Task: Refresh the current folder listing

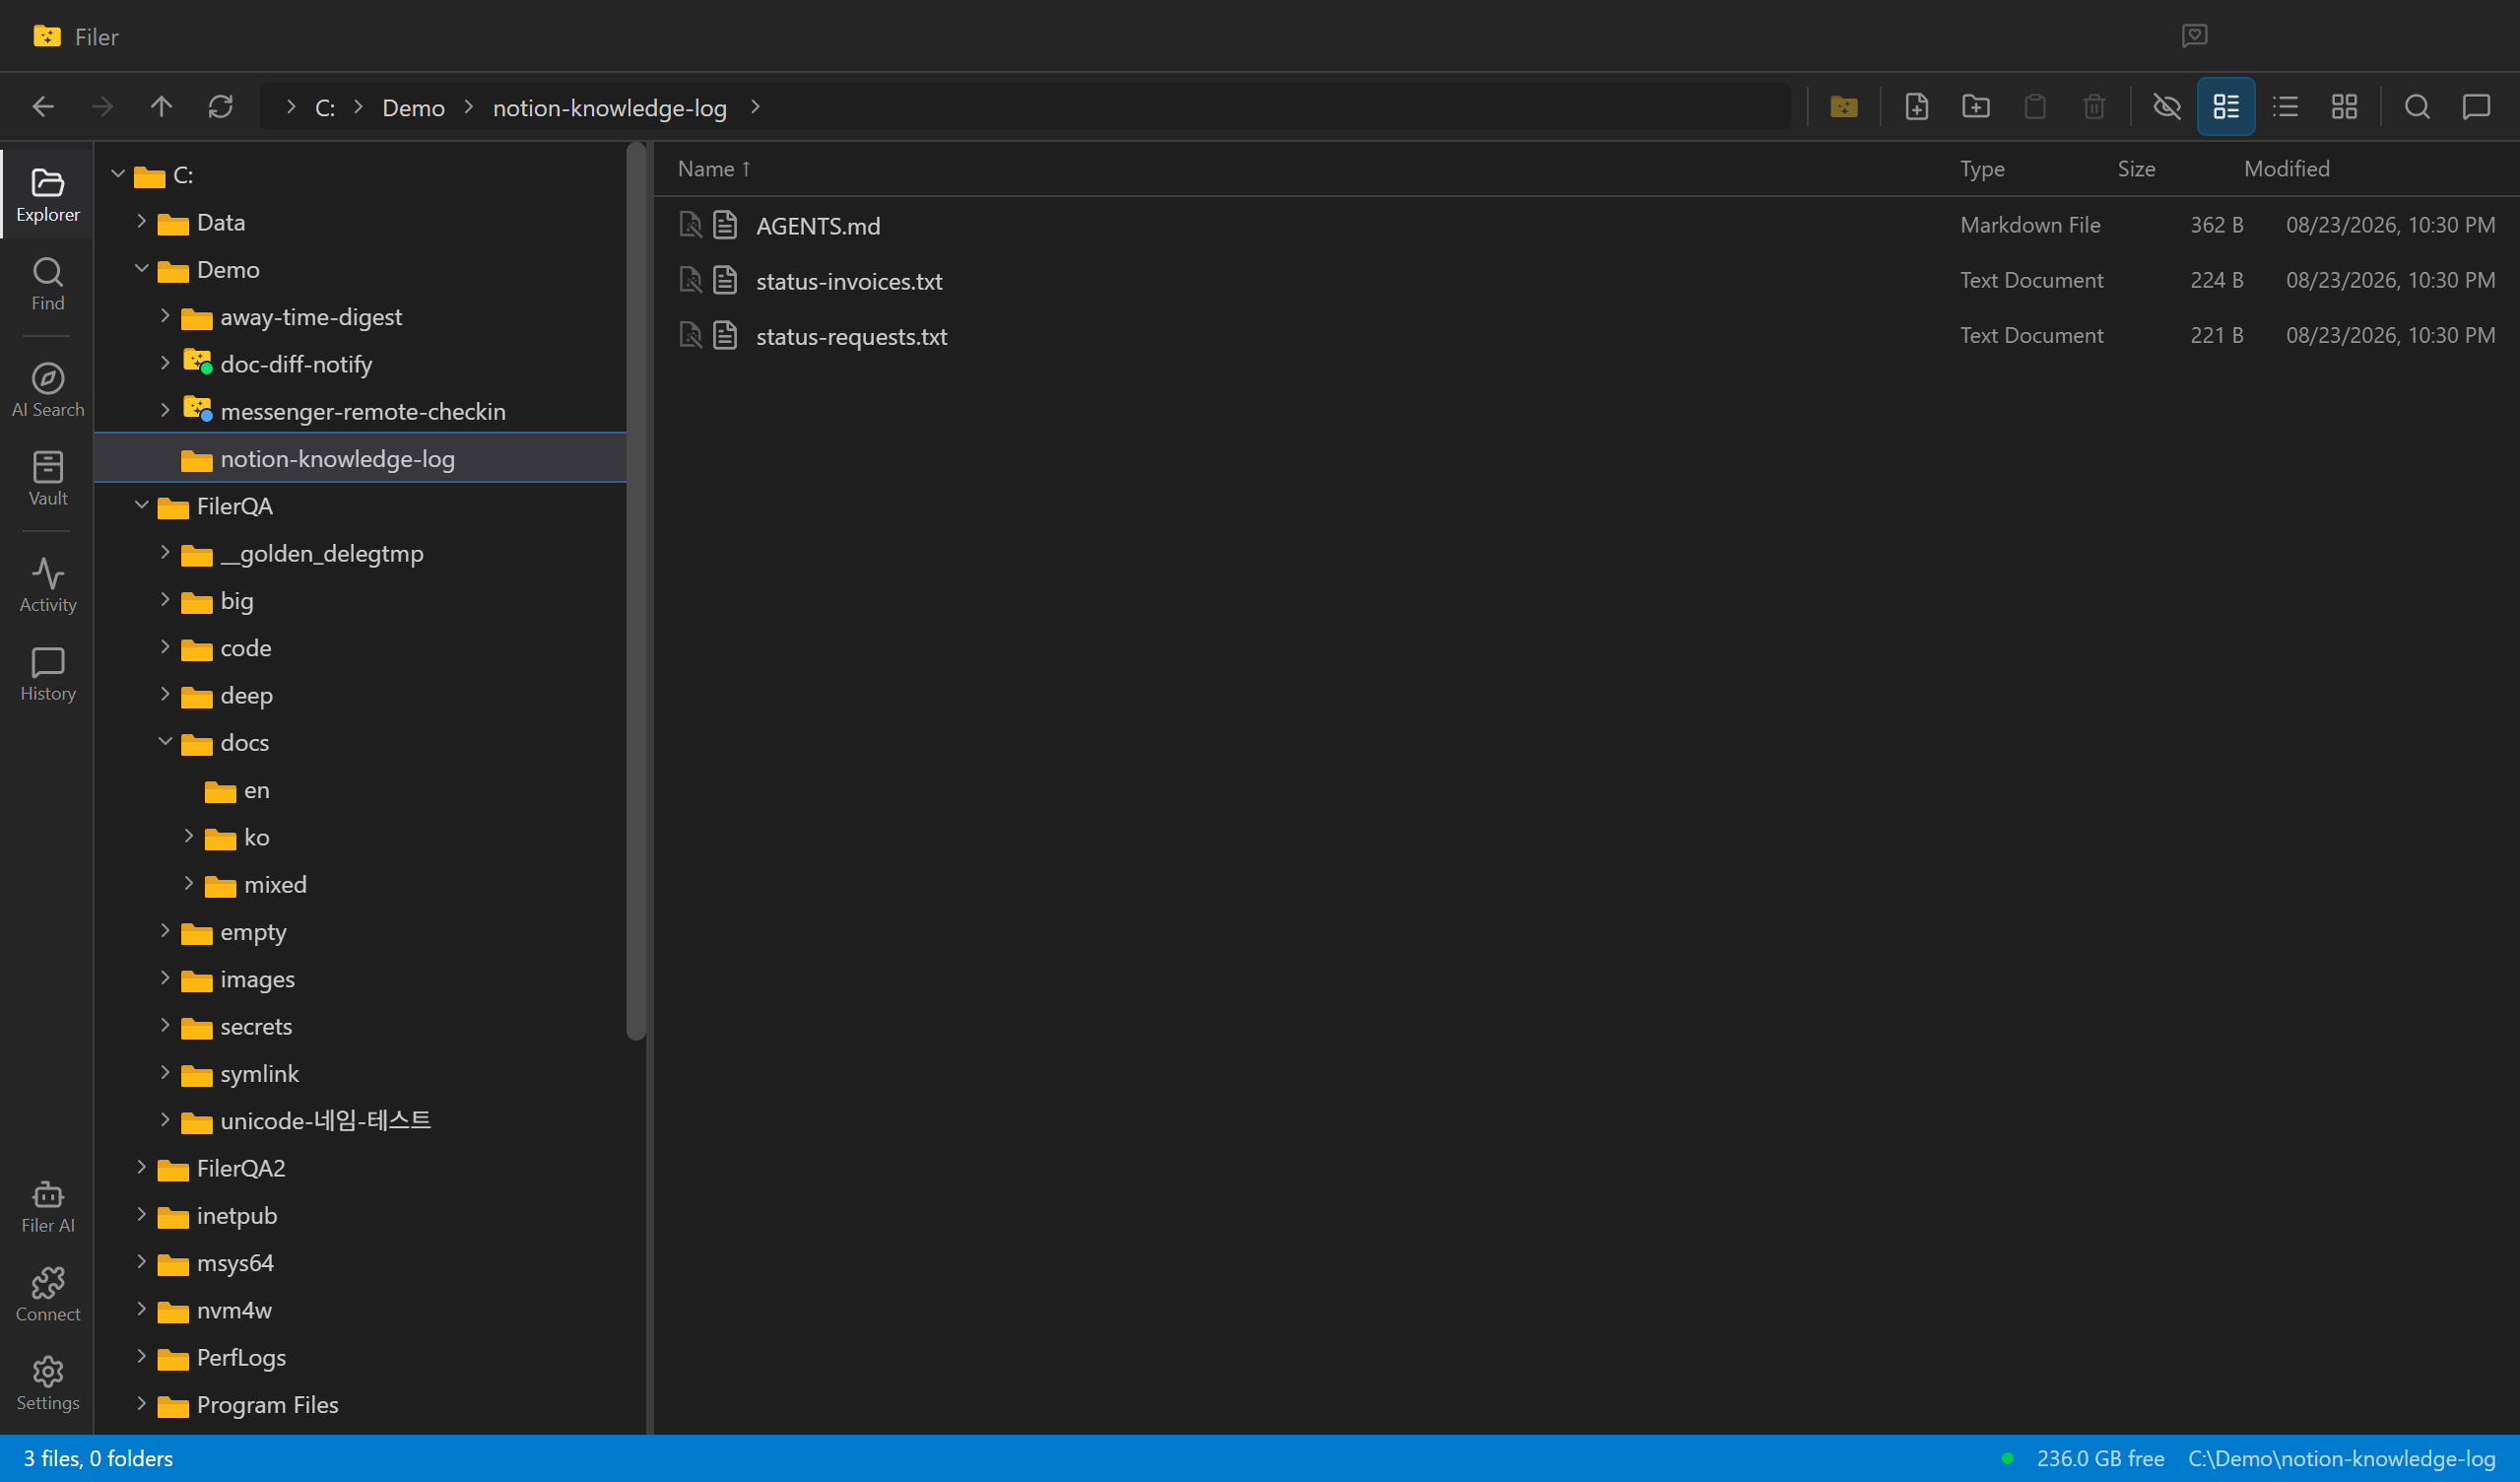Action: [220, 107]
